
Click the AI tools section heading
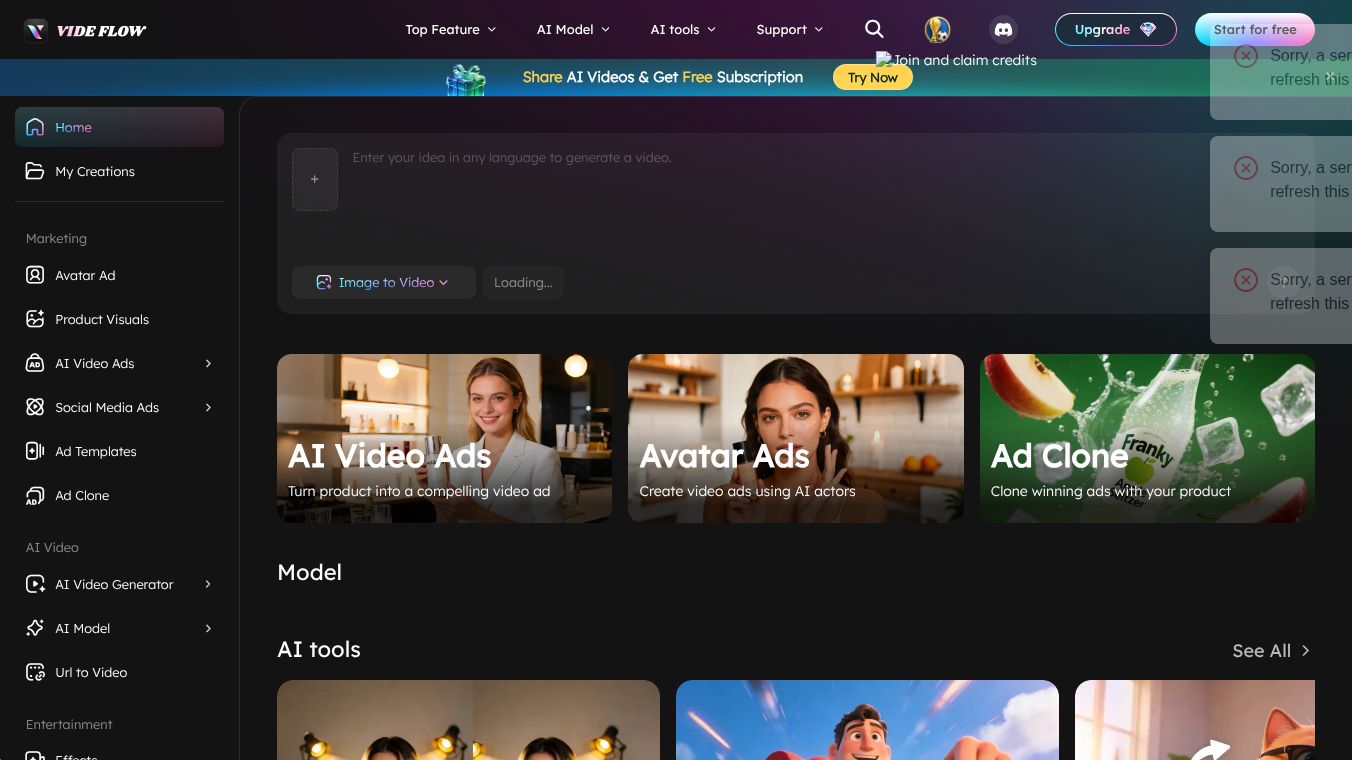pos(319,649)
